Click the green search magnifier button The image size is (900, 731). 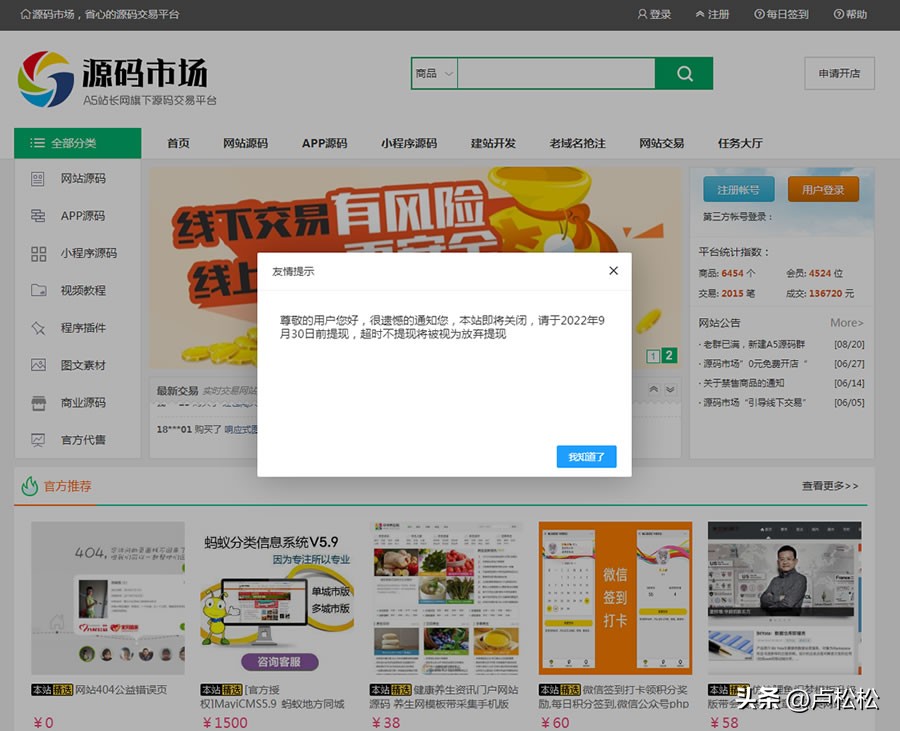(684, 73)
